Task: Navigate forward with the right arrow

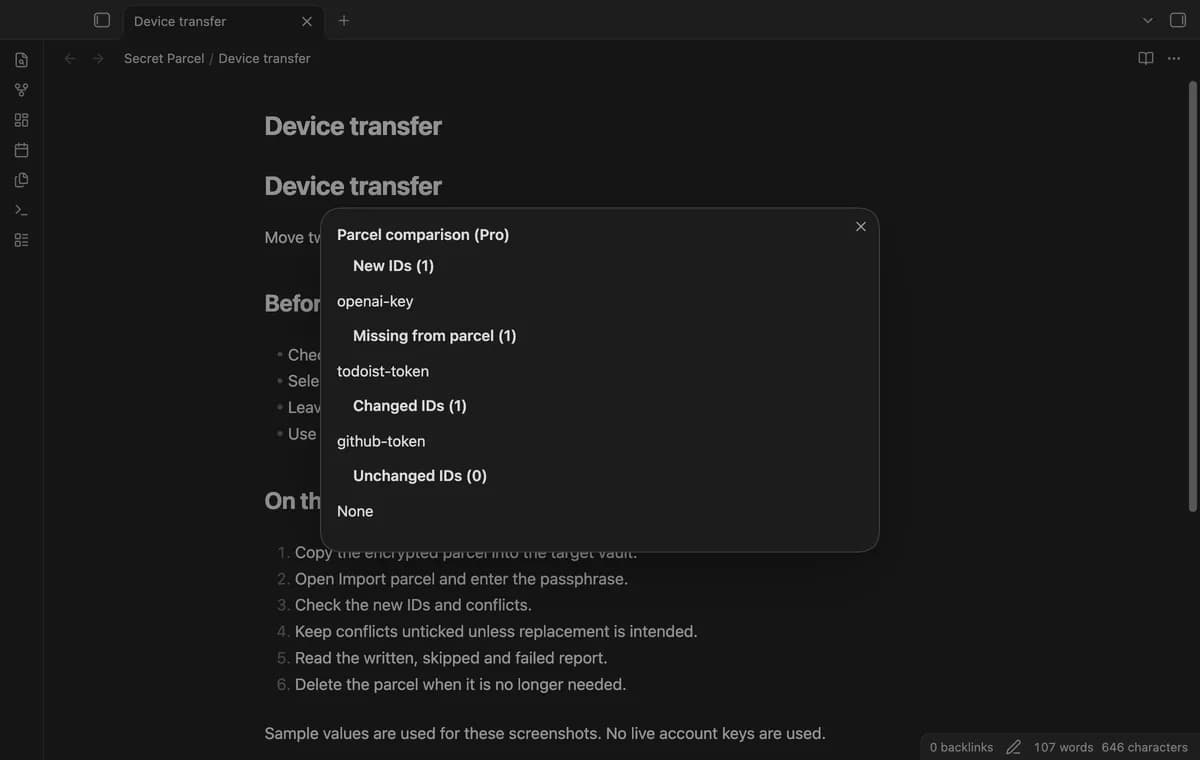Action: point(98,58)
